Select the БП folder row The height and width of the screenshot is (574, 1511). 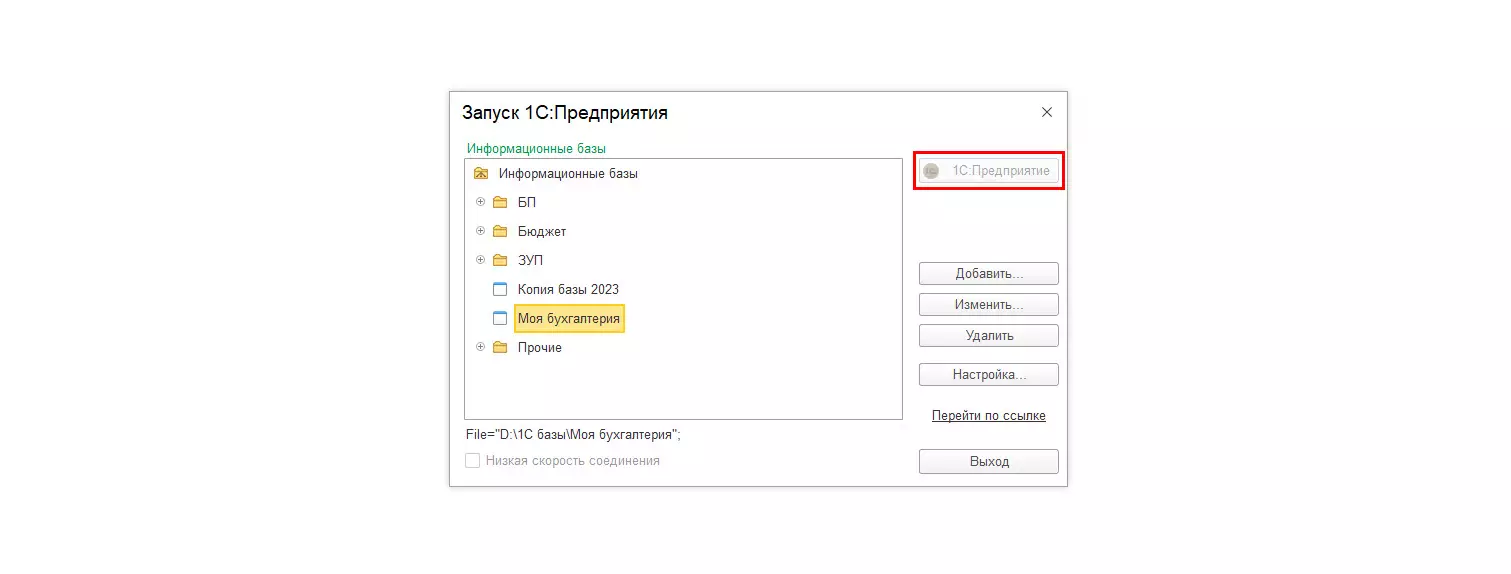[527, 202]
